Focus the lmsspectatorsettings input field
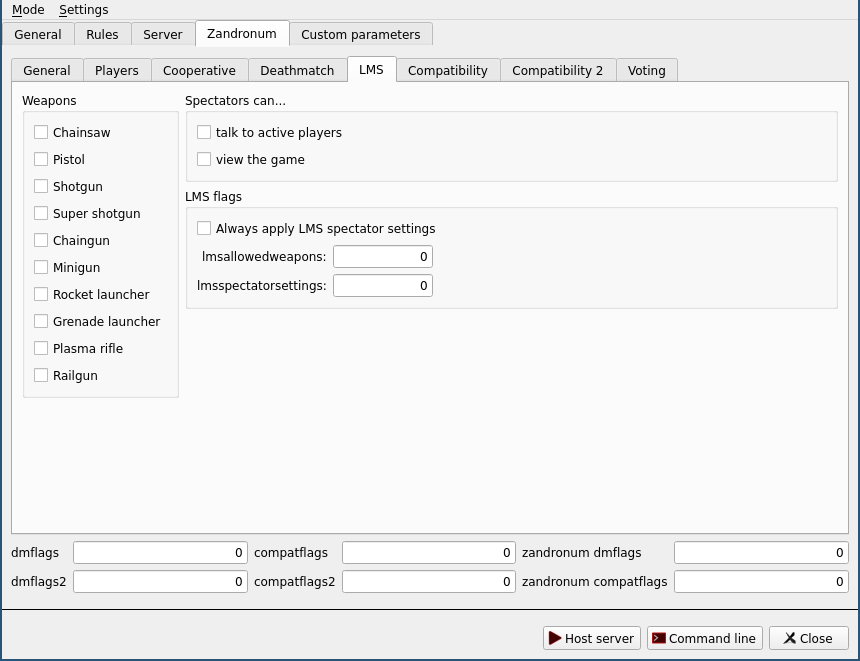This screenshot has width=860, height=661. [382, 286]
